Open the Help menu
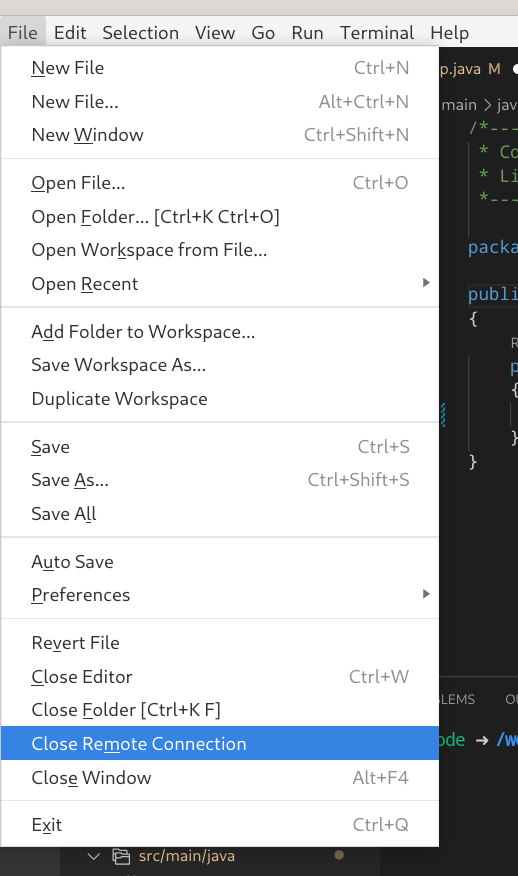 pos(449,33)
